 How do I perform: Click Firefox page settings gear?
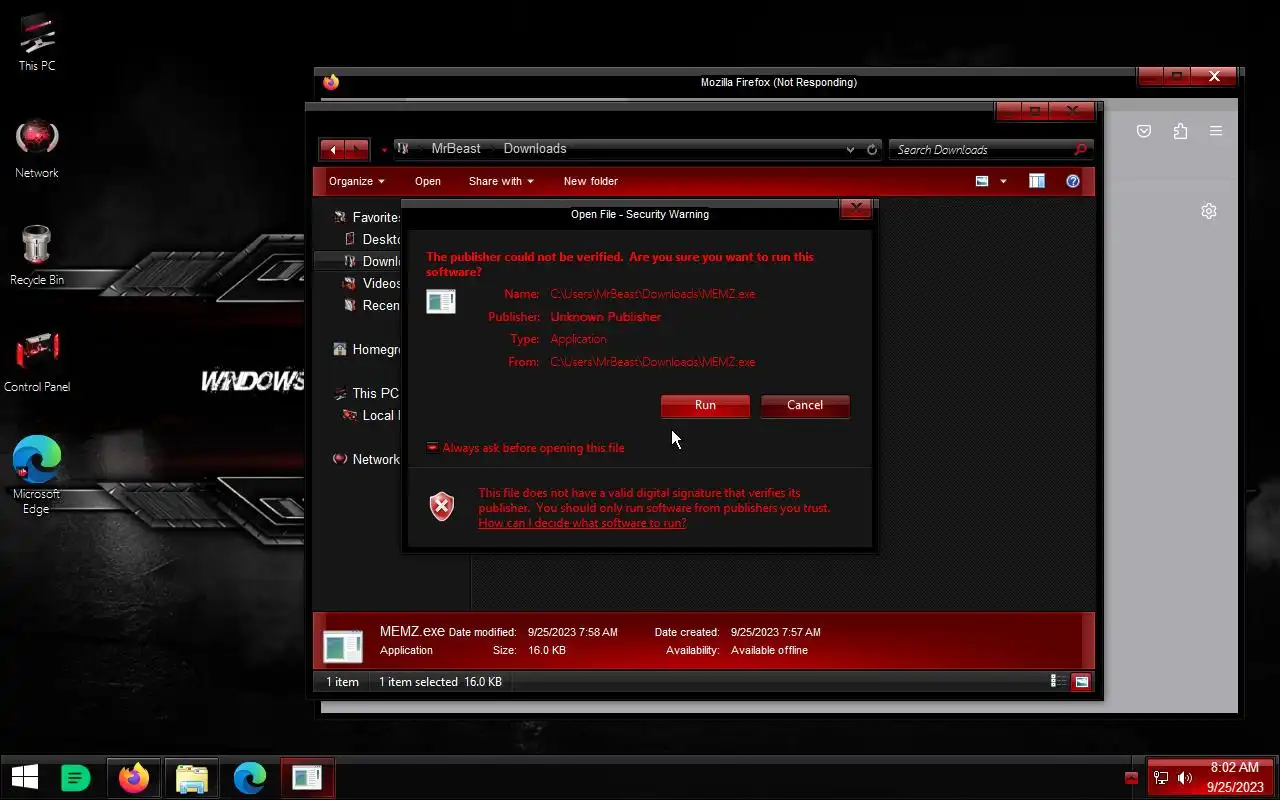1209,211
